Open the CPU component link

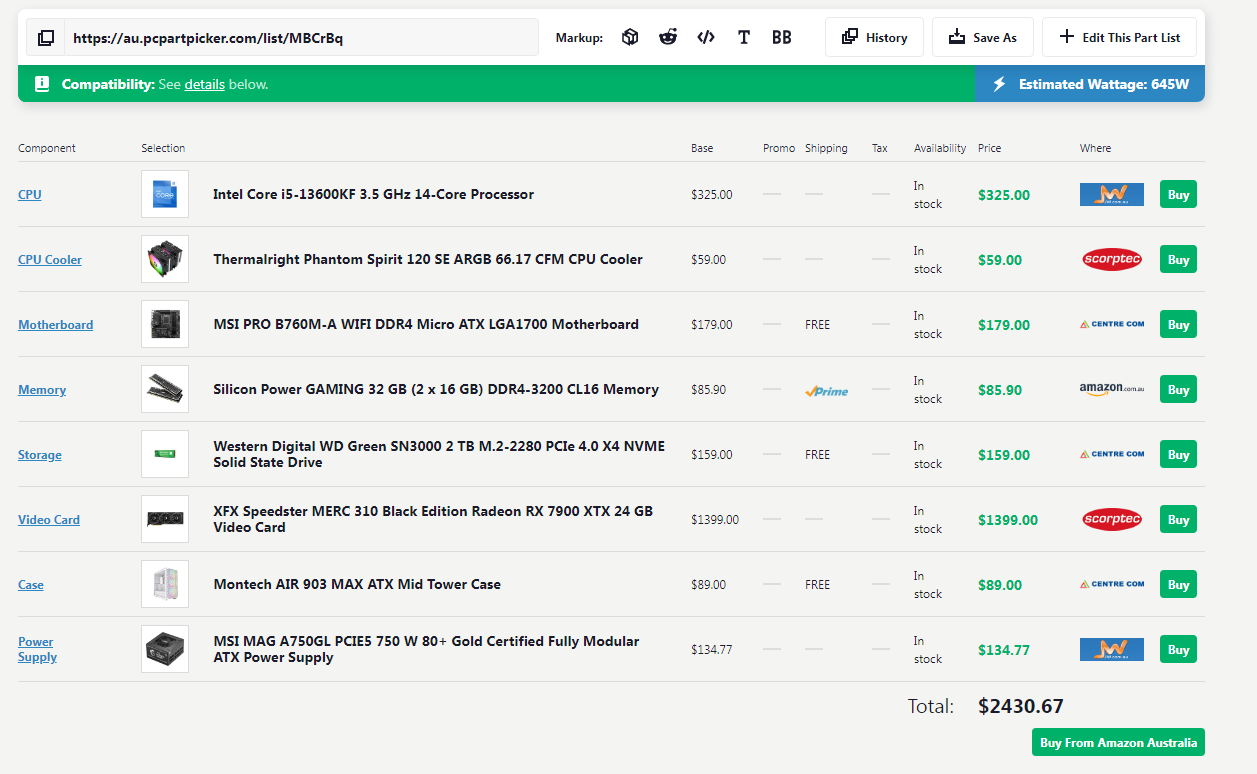[30, 194]
